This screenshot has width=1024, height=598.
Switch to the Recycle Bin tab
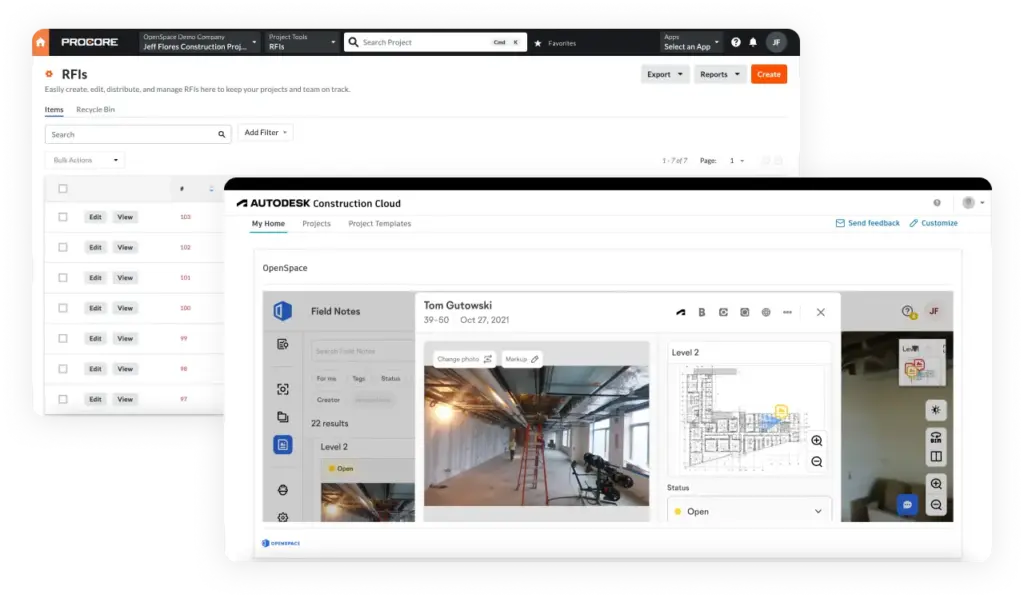(x=95, y=109)
